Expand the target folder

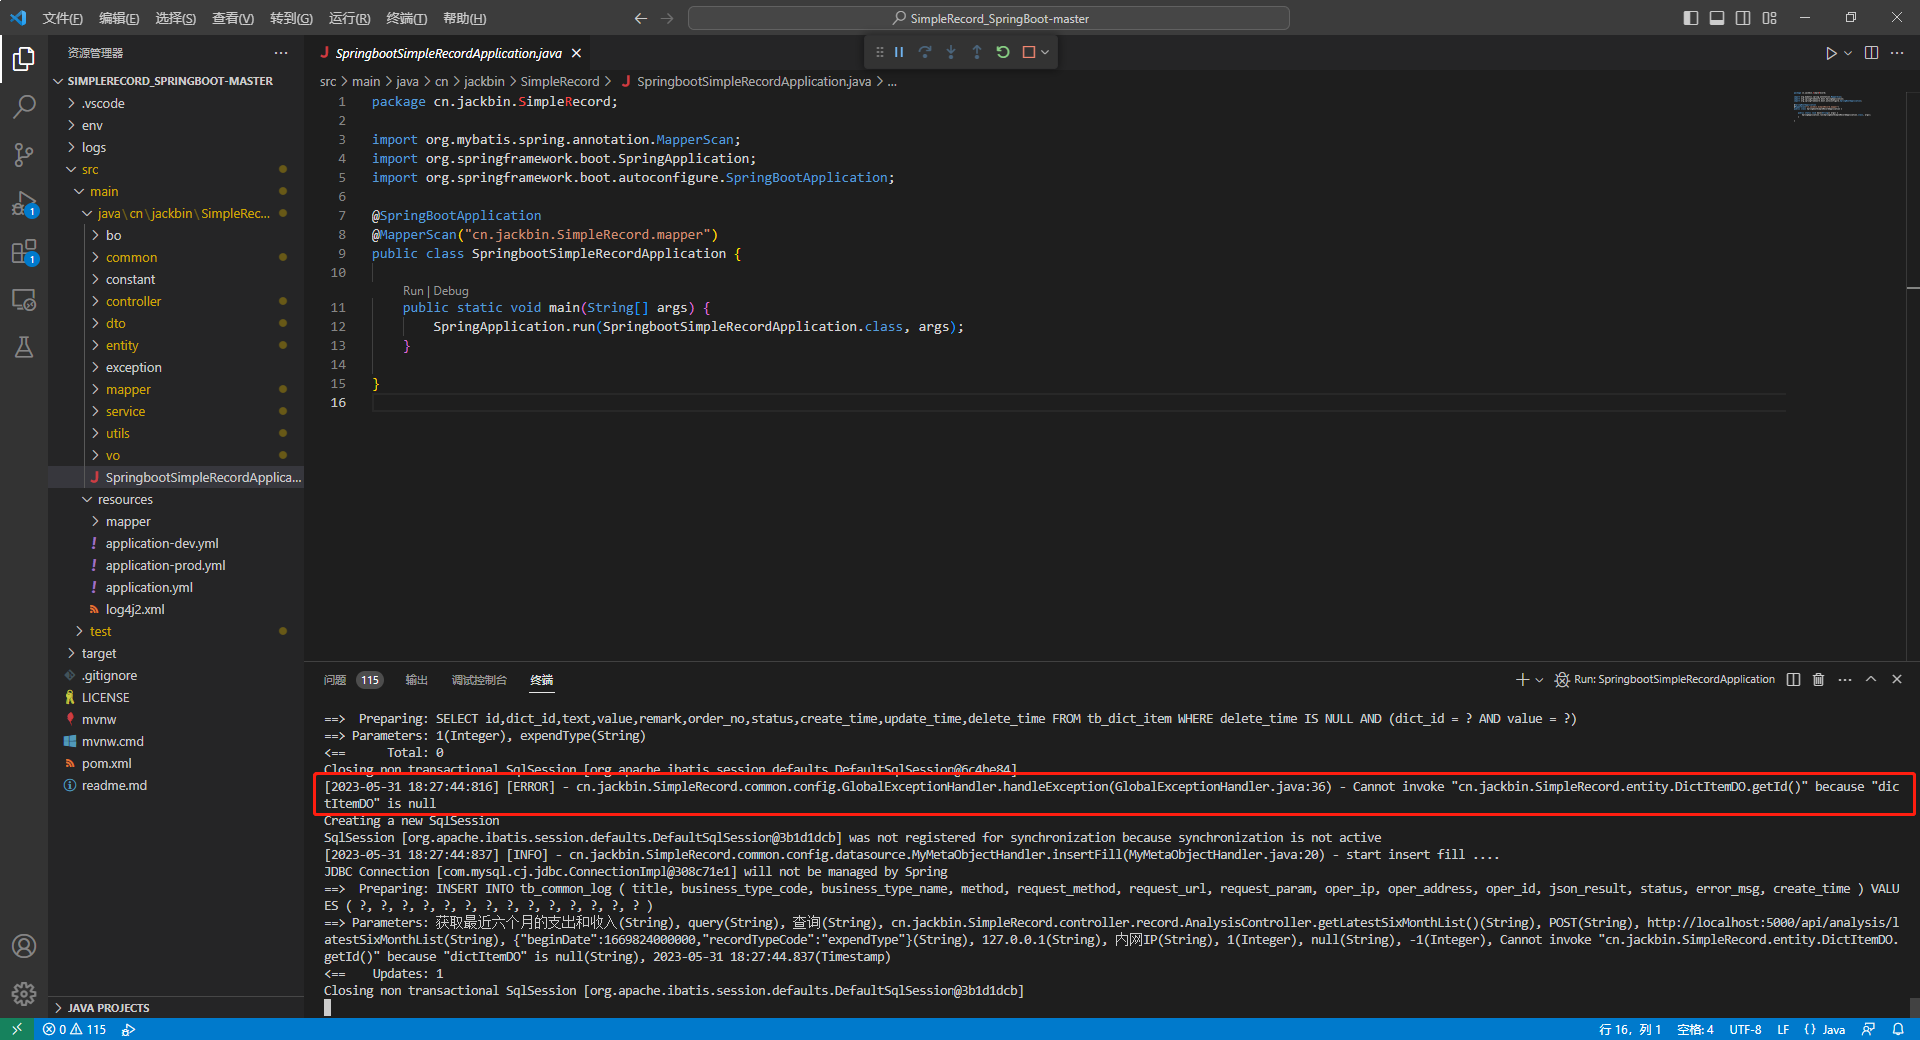tap(100, 653)
